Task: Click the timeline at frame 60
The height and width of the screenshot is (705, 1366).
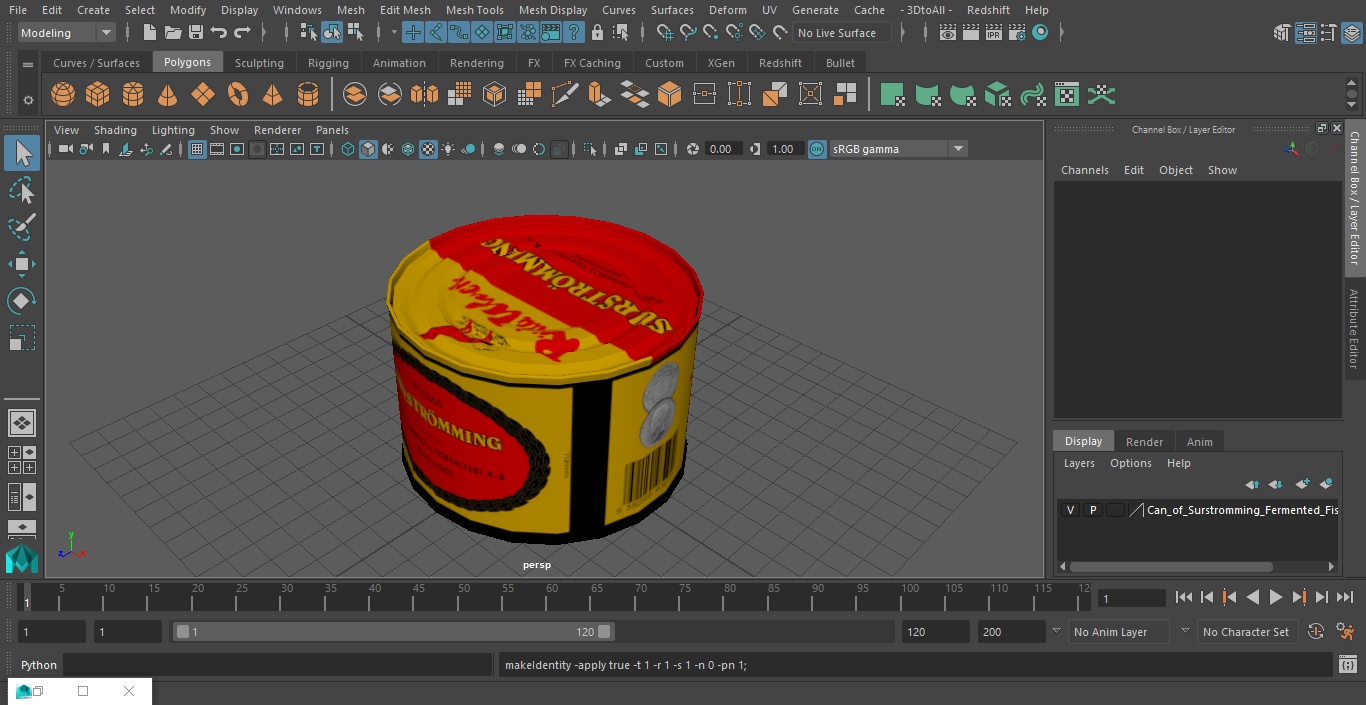Action: click(x=552, y=597)
